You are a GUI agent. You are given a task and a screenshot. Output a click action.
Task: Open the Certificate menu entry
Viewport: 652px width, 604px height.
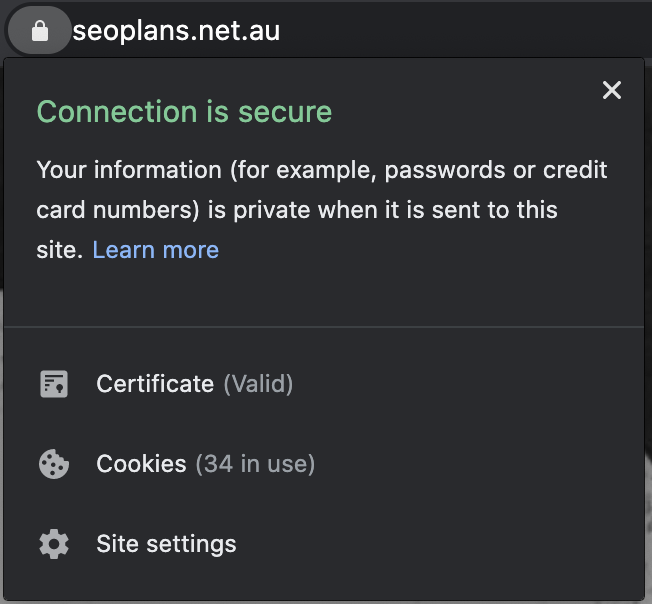324,384
